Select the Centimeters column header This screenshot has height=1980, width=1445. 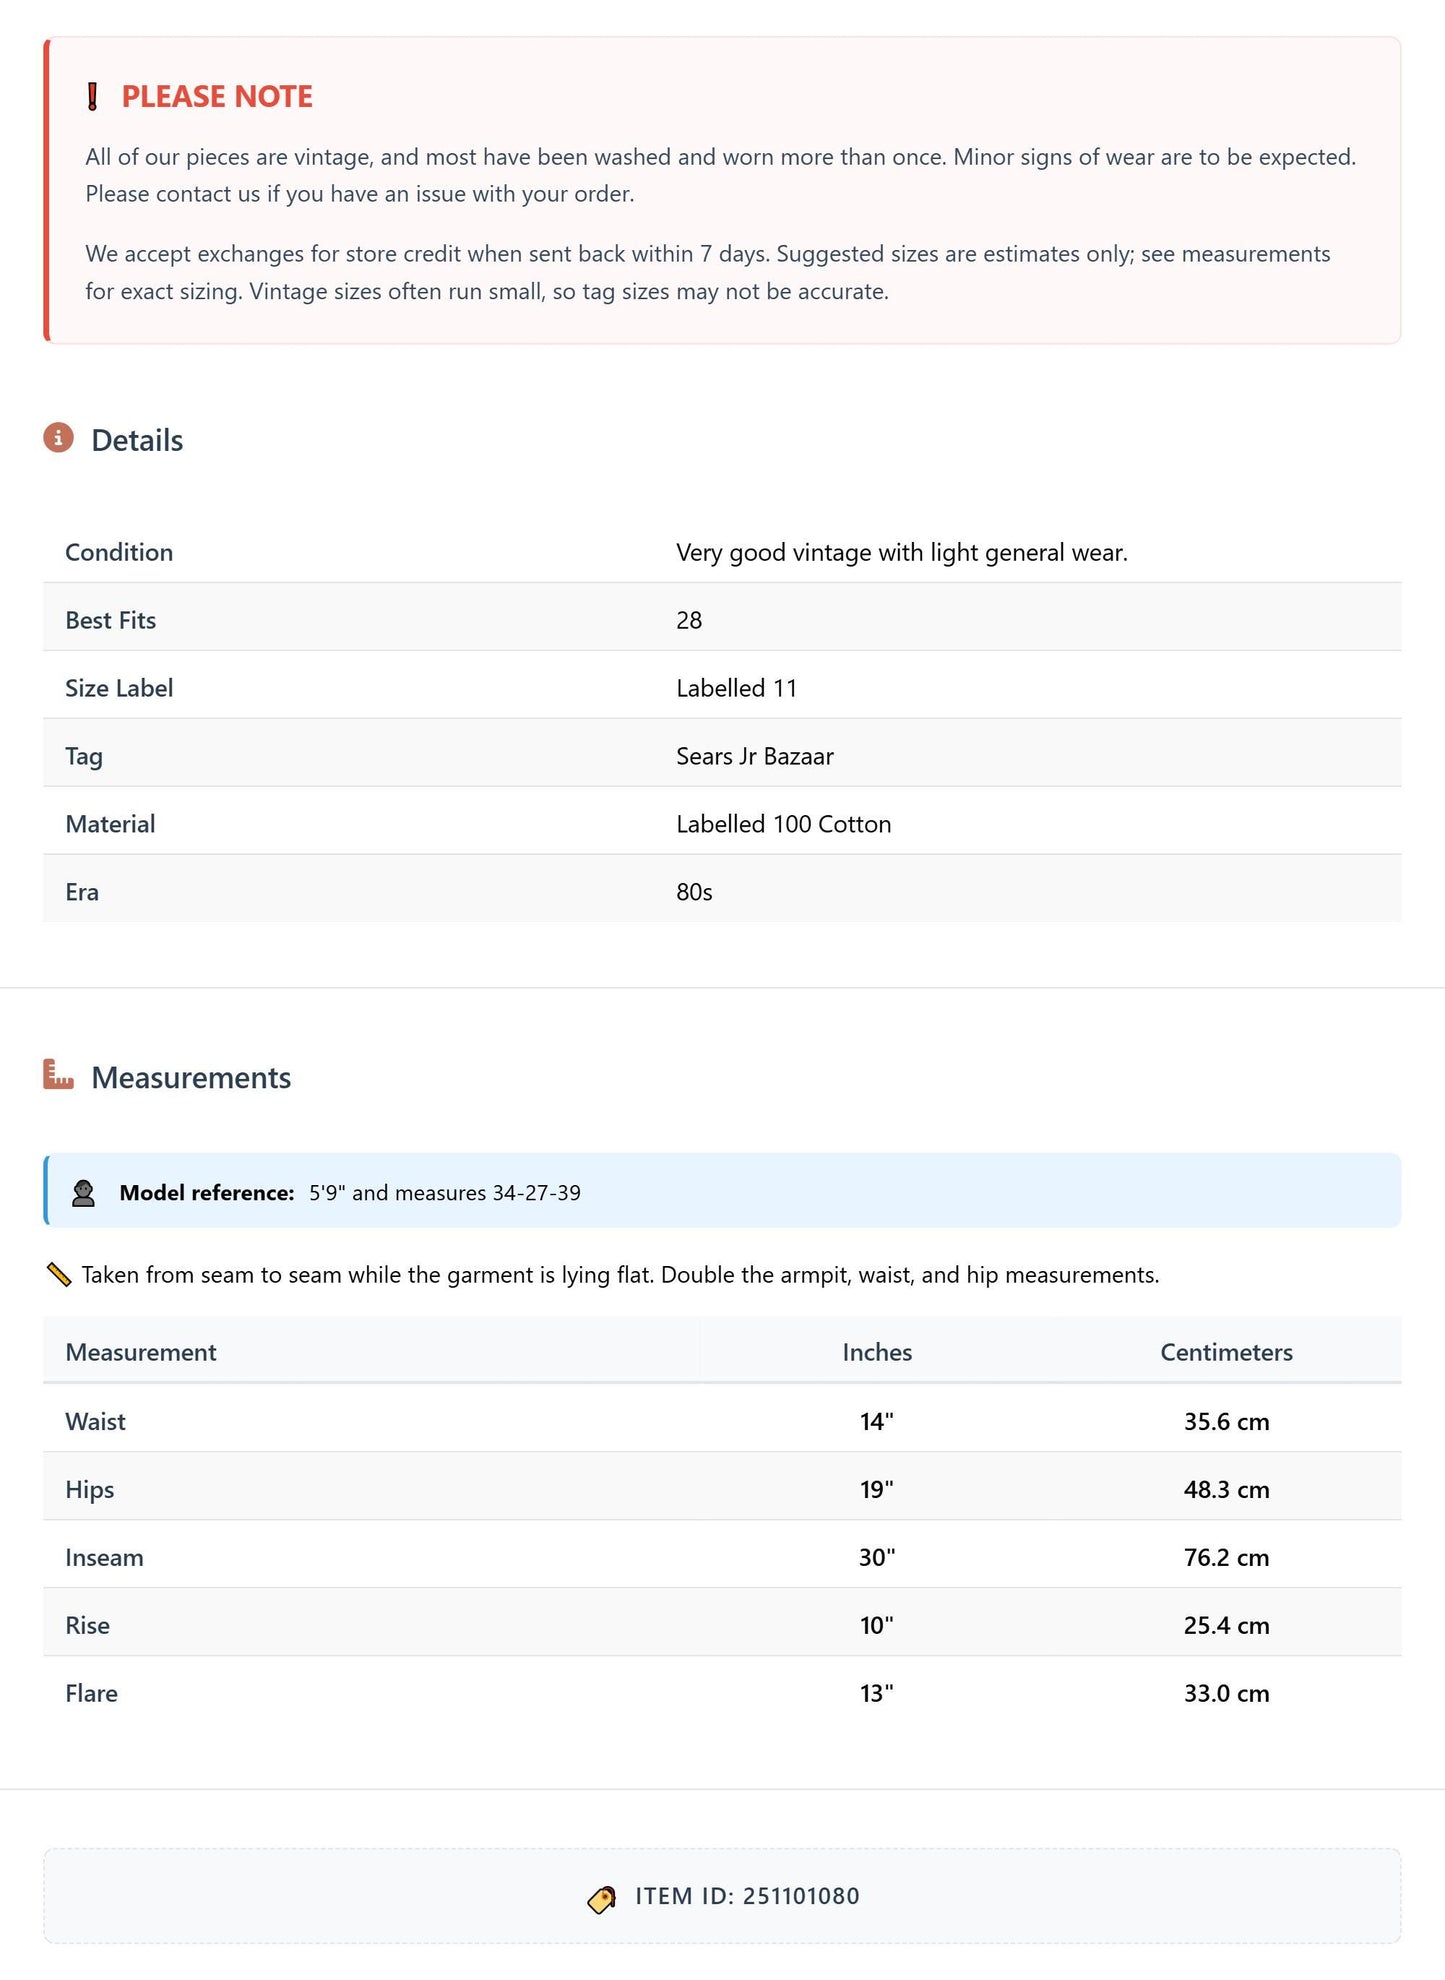(x=1226, y=1352)
